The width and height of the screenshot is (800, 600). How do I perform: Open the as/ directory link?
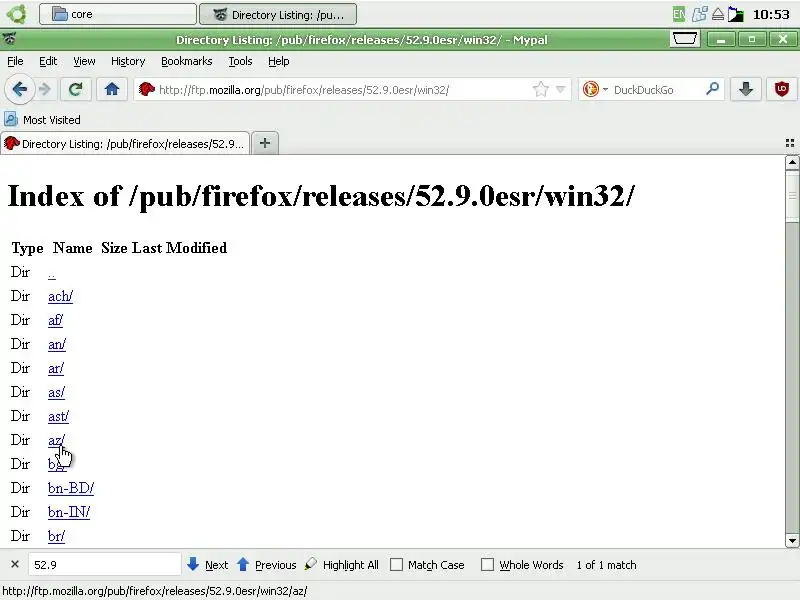(x=56, y=392)
